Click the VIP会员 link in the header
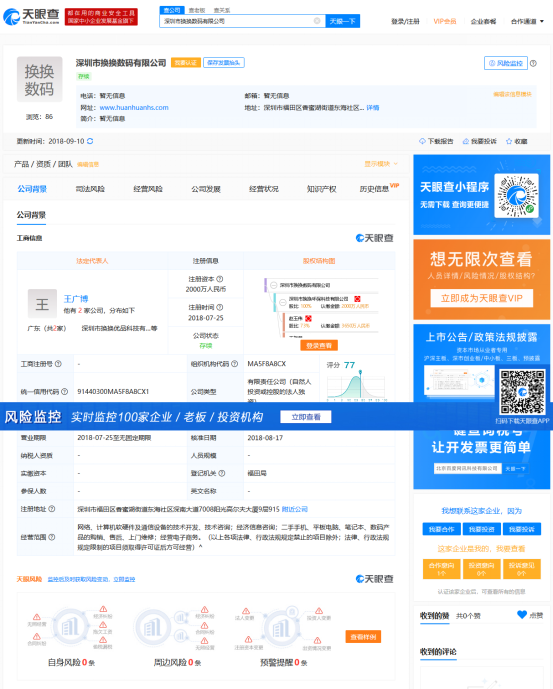The image size is (553, 689). pyautogui.click(x=445, y=21)
